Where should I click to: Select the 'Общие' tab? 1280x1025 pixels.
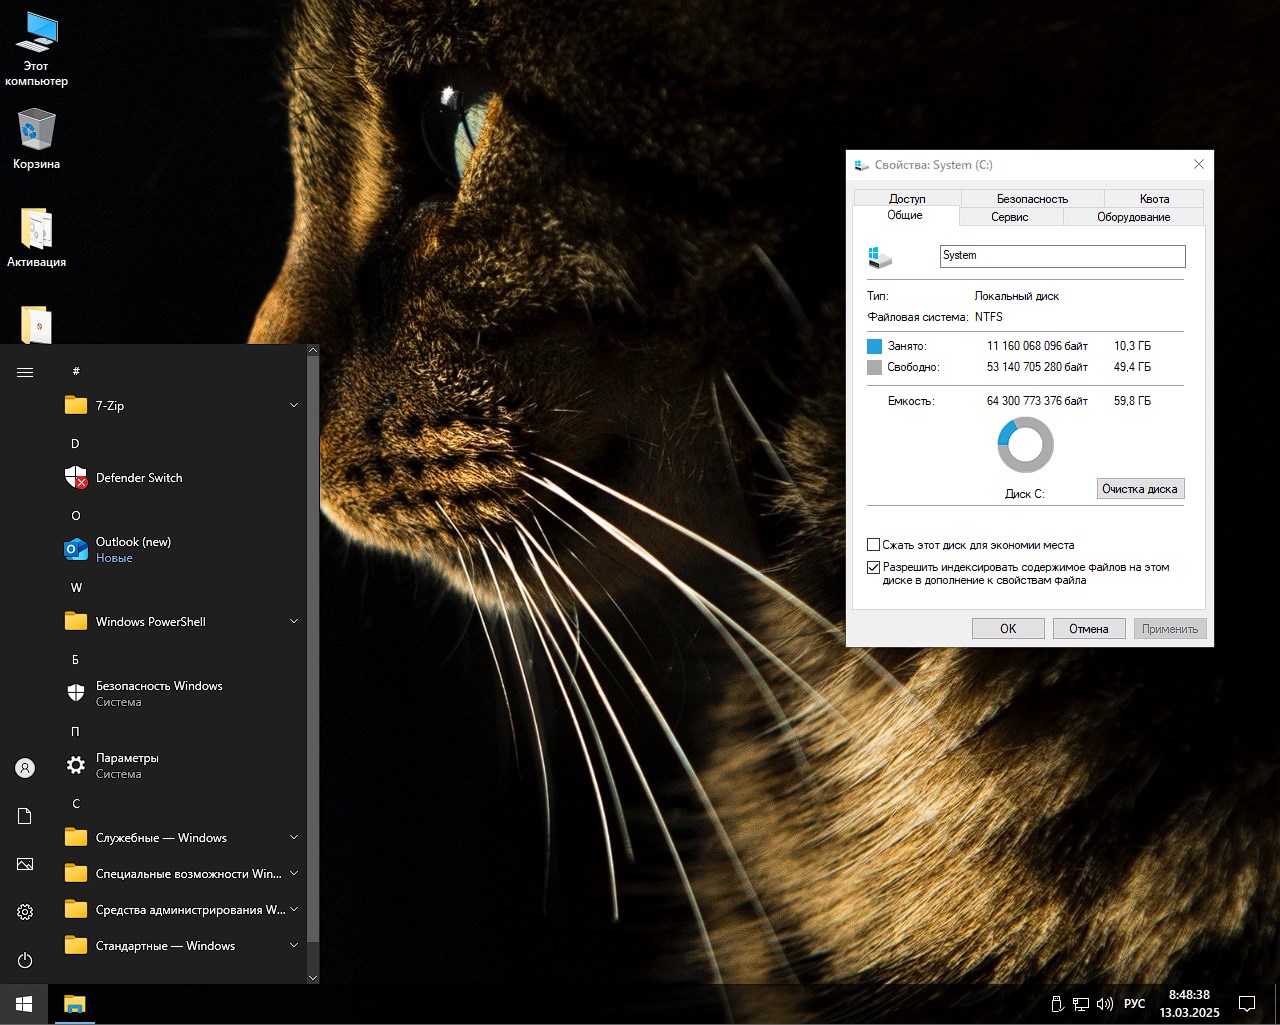[x=905, y=215]
